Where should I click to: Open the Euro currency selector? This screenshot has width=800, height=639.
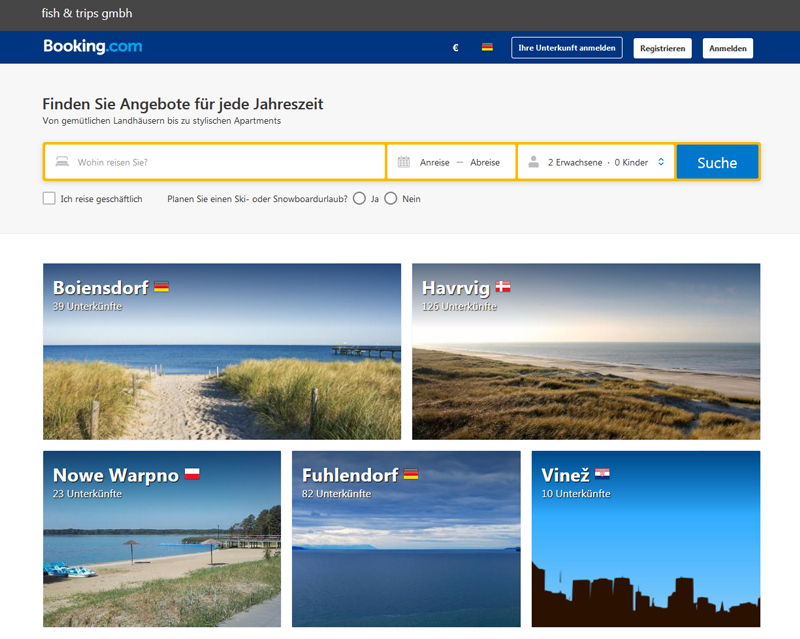coord(455,48)
